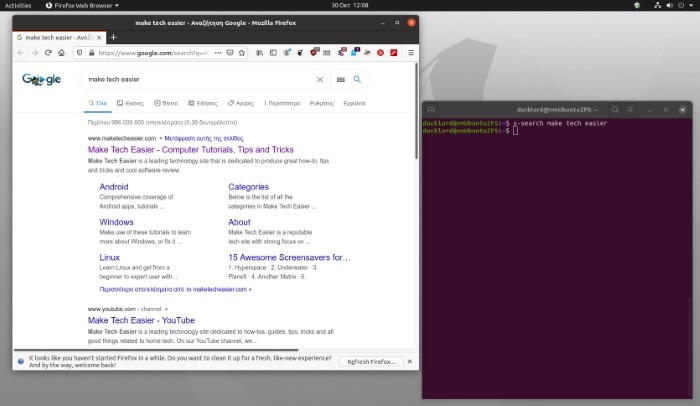
Task: Open the Firefox home page icon
Action: [62, 53]
